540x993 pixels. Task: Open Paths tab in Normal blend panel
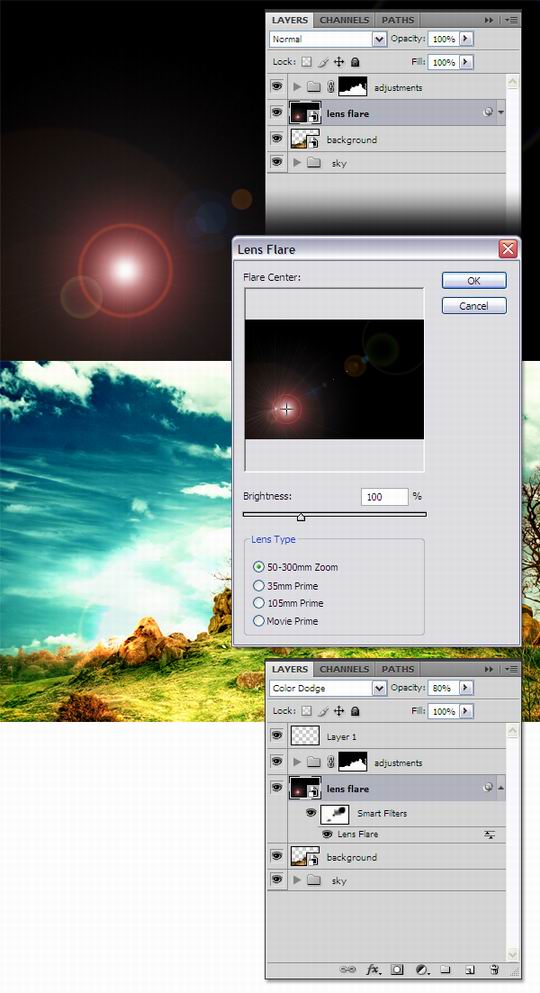tap(398, 20)
